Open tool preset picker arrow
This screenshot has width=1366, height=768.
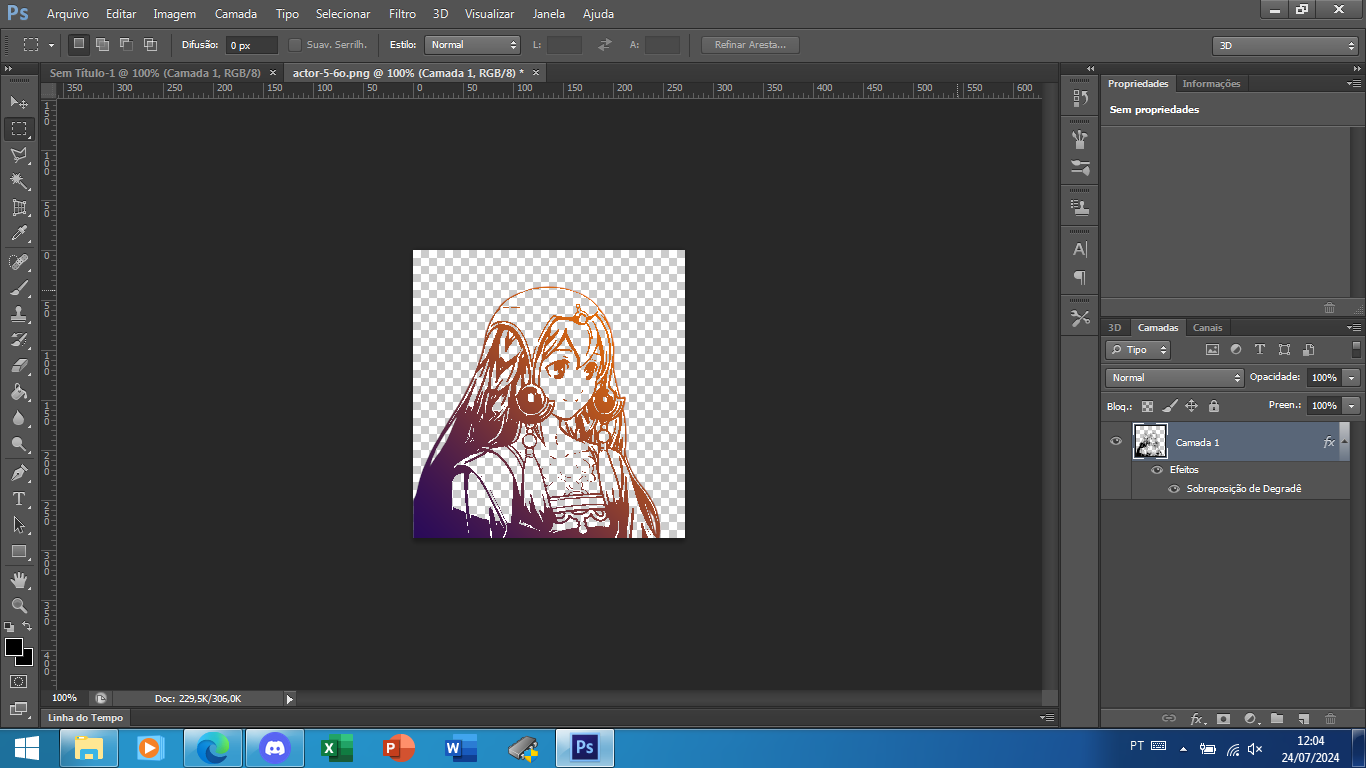[51, 45]
